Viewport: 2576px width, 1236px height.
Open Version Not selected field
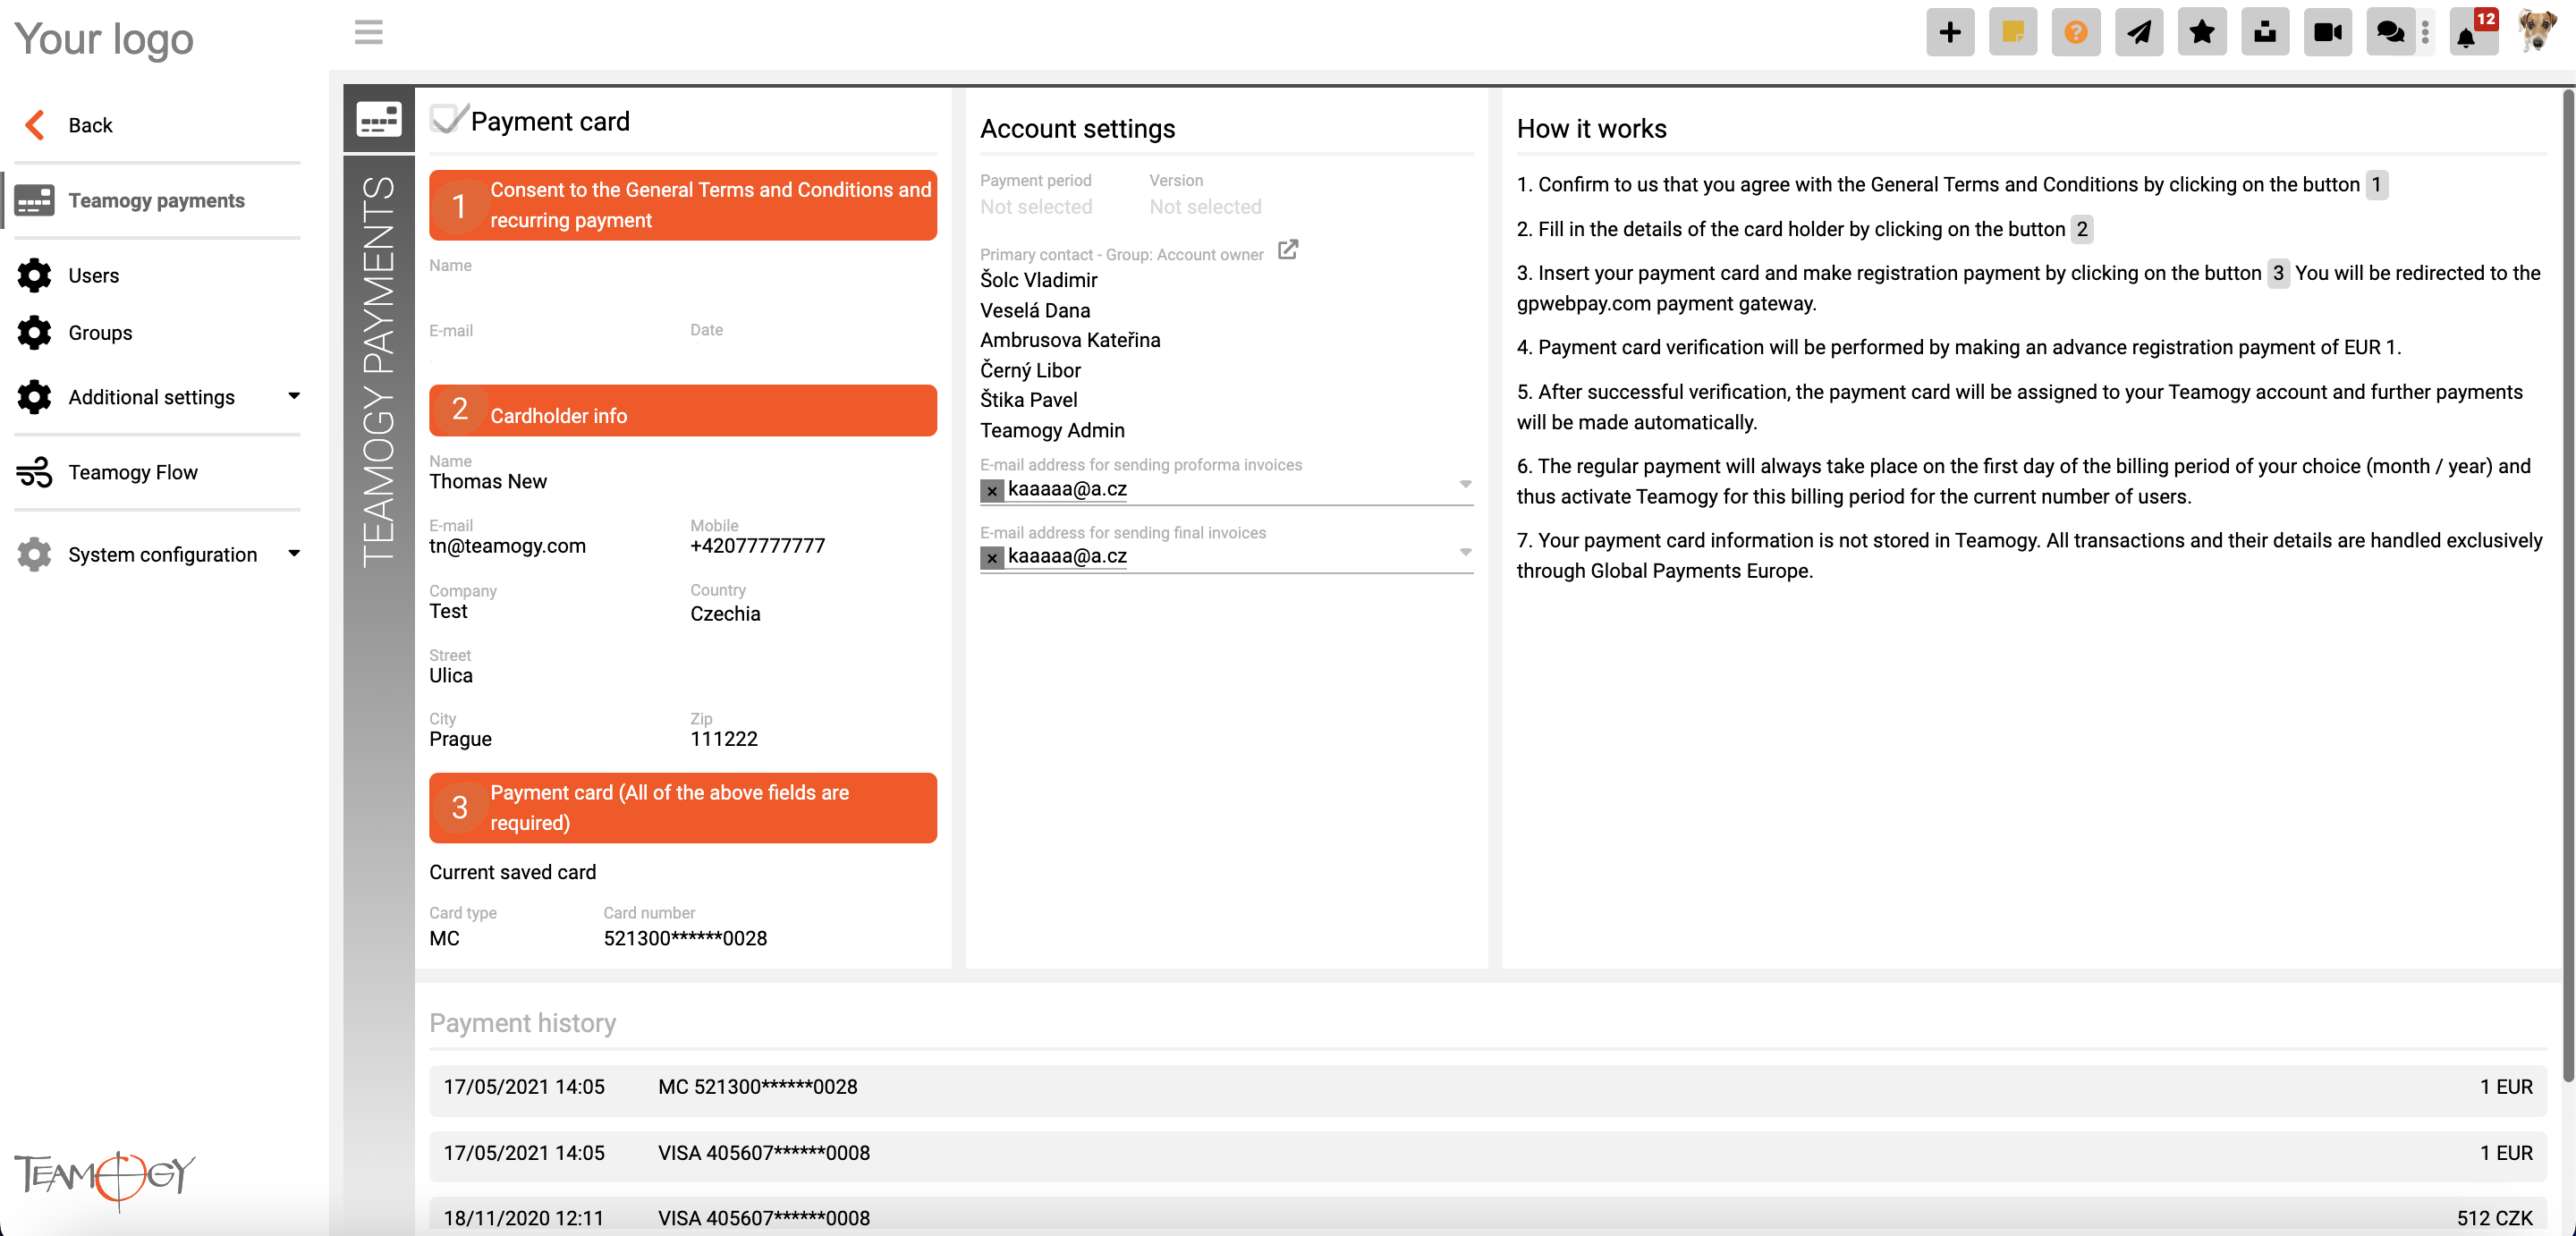pyautogui.click(x=1205, y=207)
